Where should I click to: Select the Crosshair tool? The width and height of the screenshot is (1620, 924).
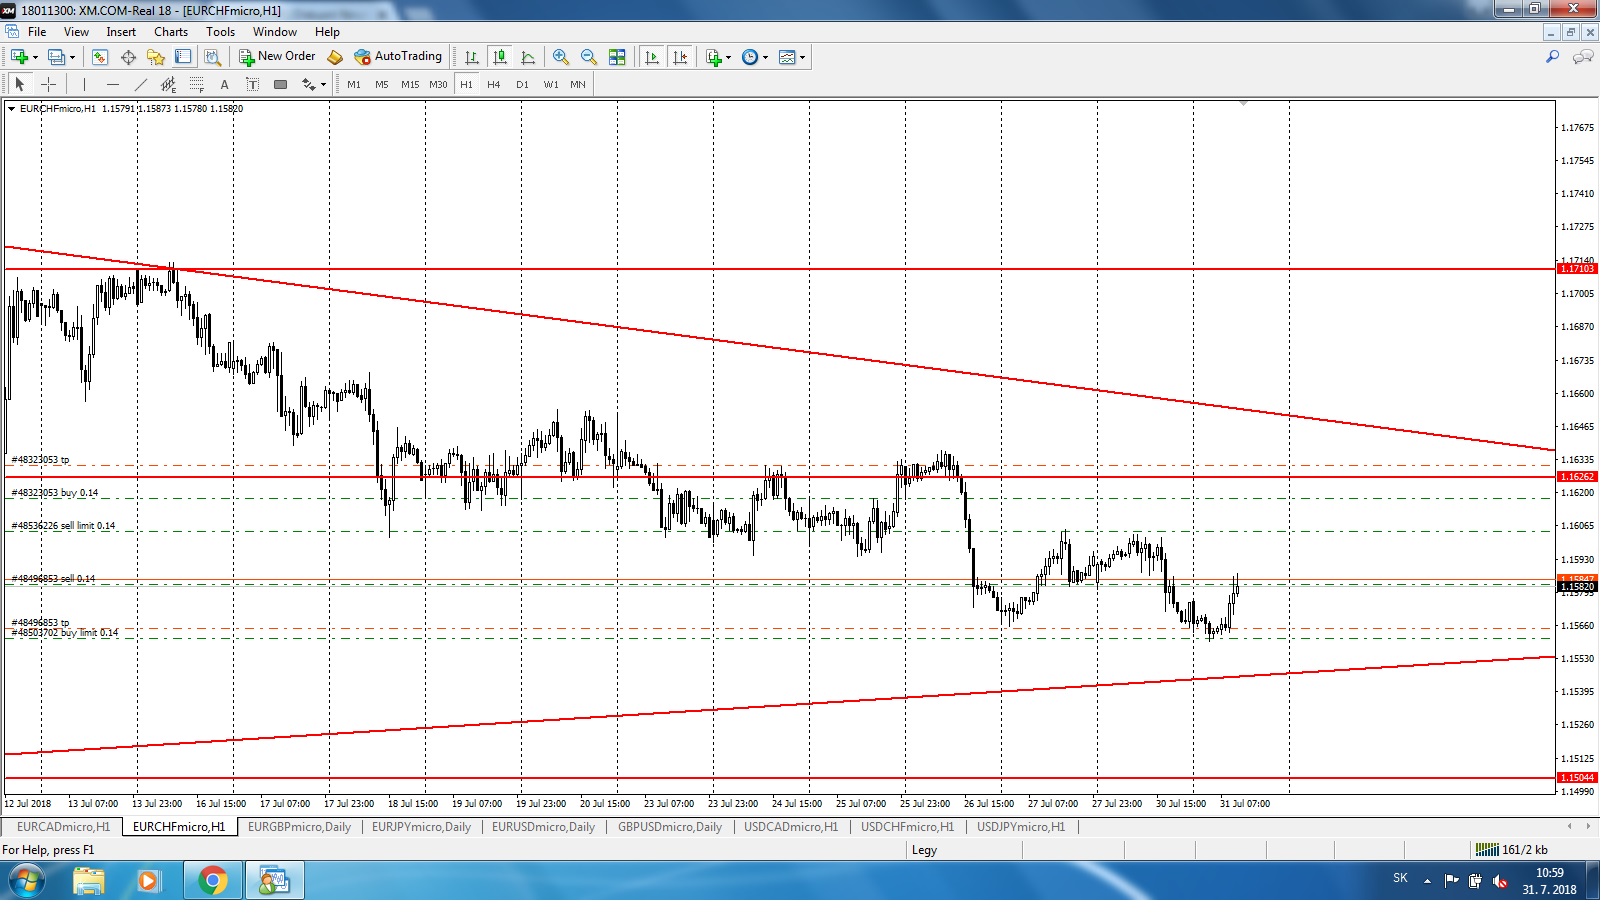coord(48,86)
